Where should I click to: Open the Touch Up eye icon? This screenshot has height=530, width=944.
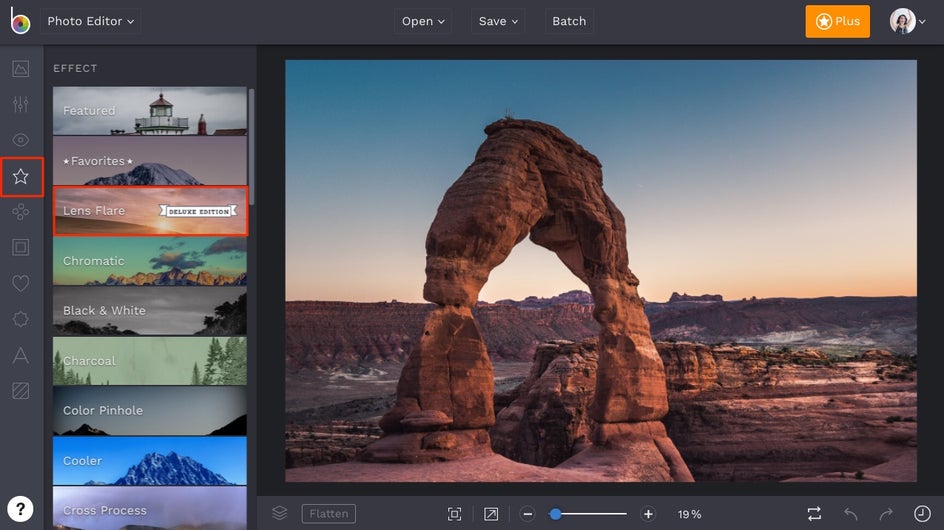pos(20,140)
